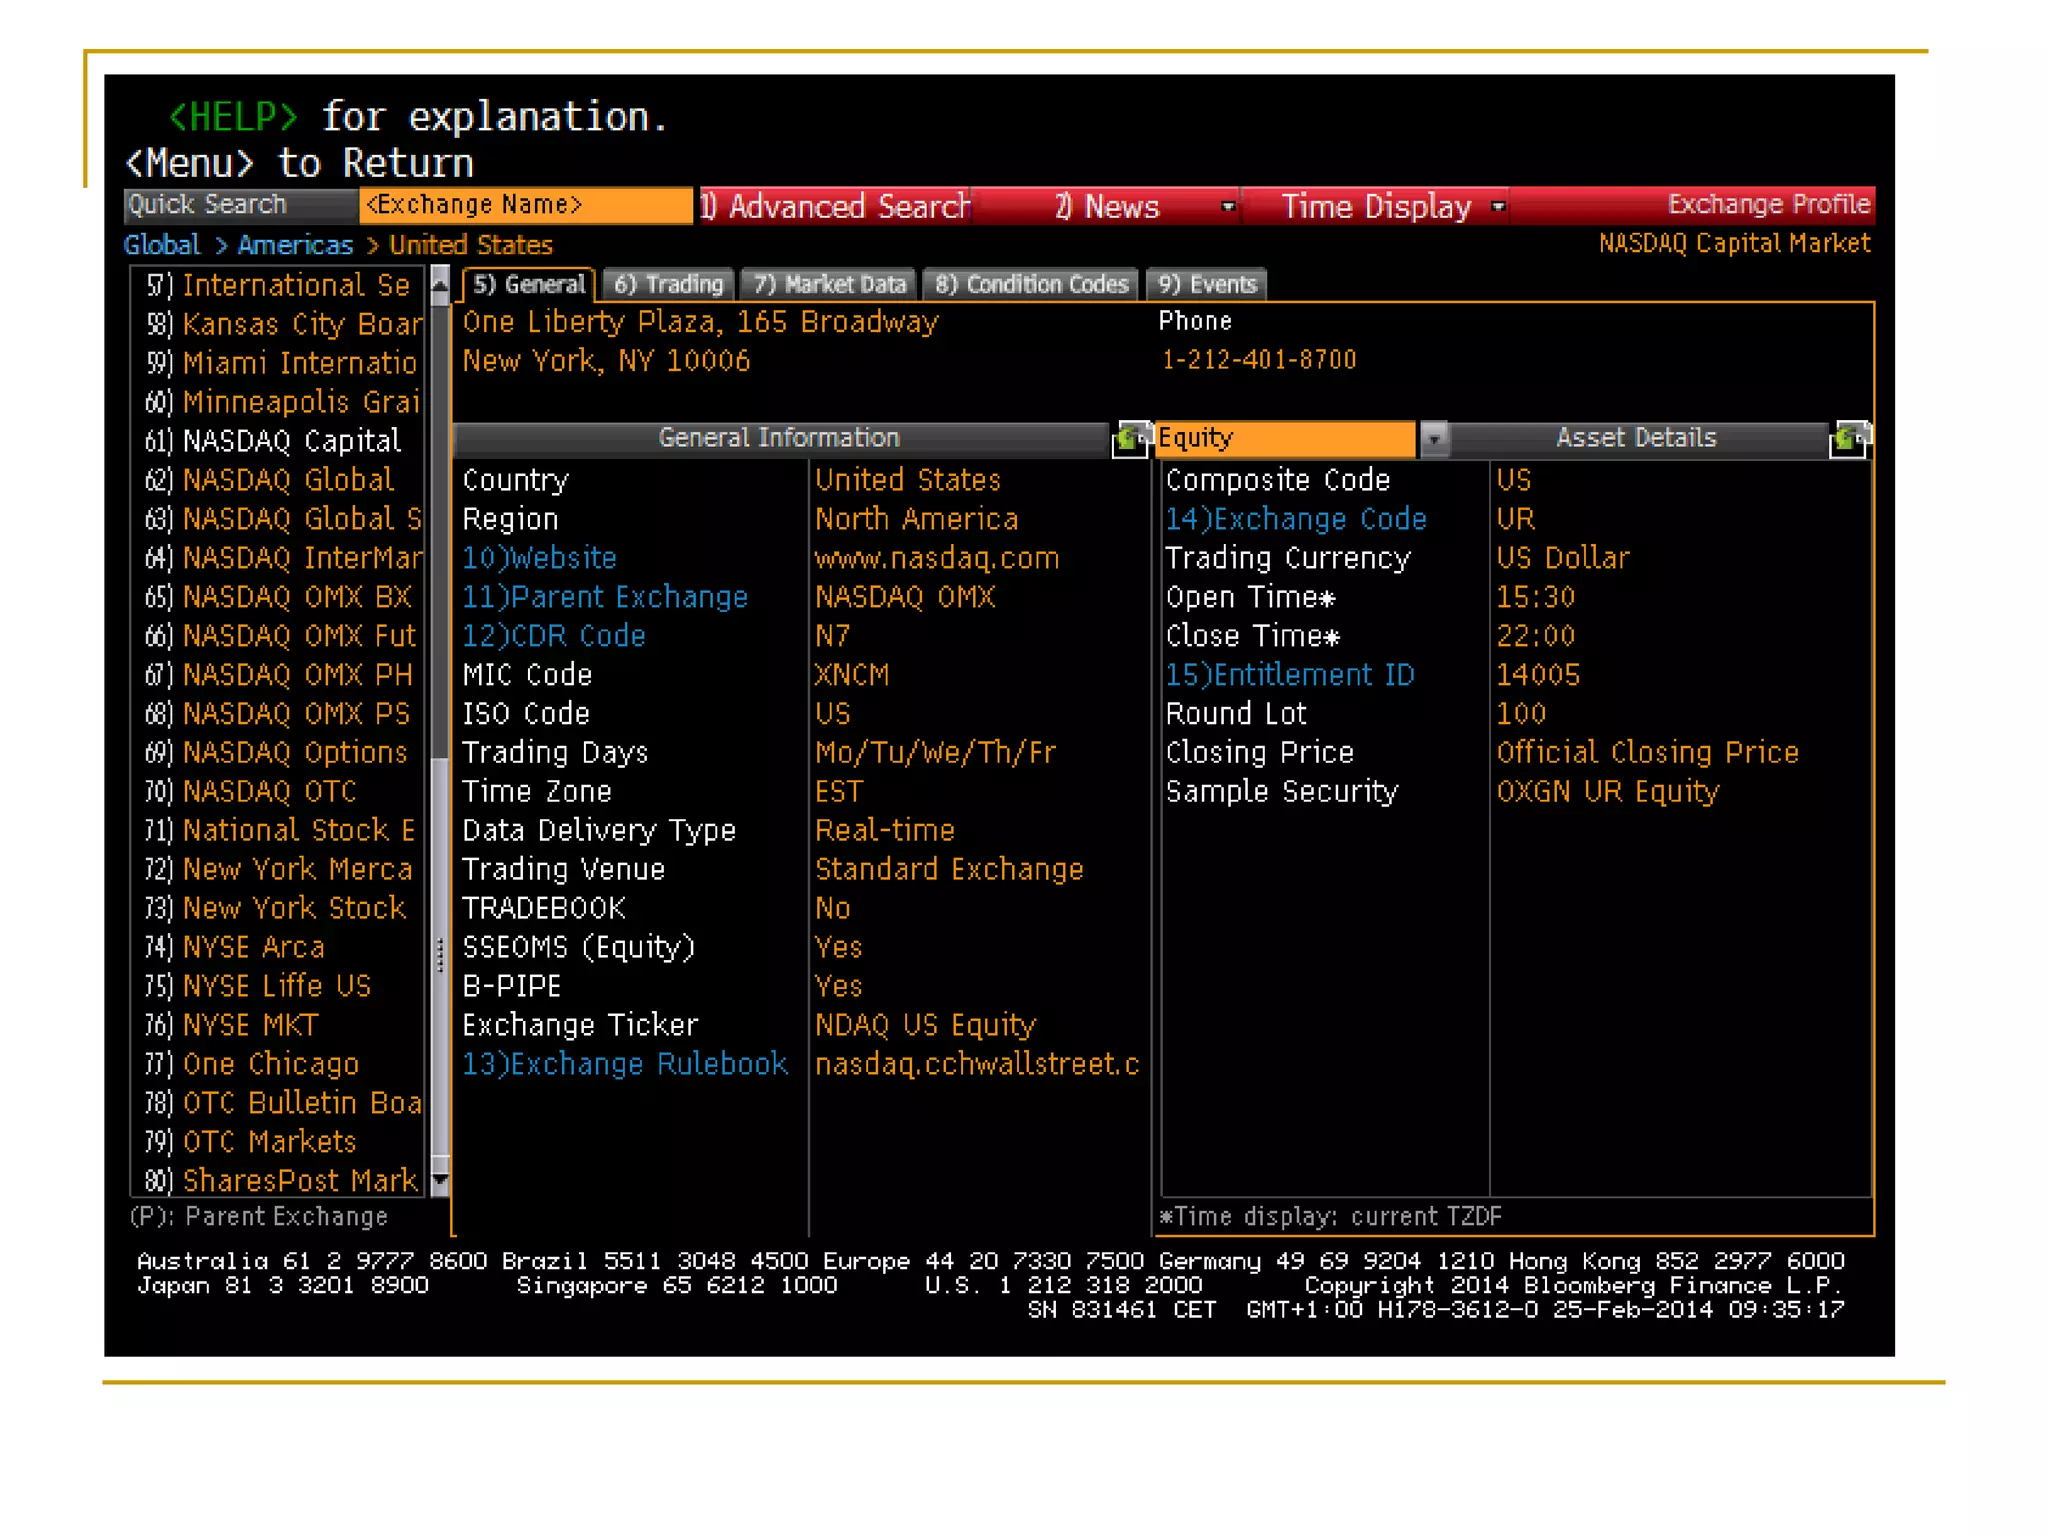Switch to the Market Data tab
The height and width of the screenshot is (1536, 2048).
(829, 285)
